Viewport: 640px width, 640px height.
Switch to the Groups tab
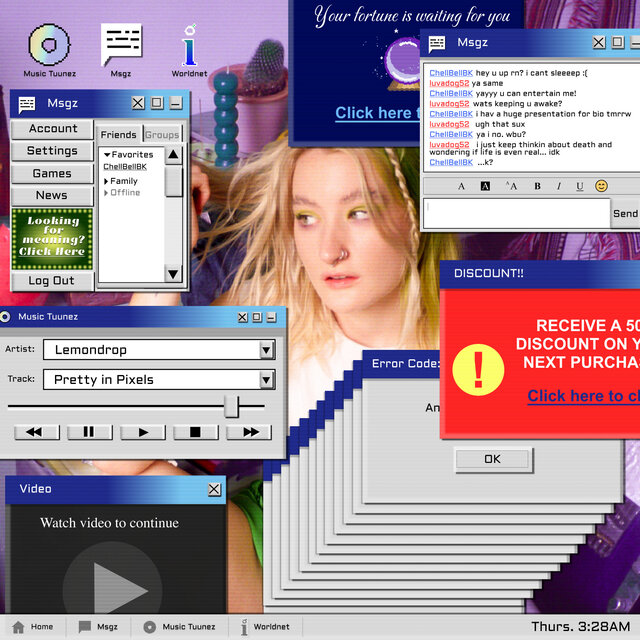162,134
